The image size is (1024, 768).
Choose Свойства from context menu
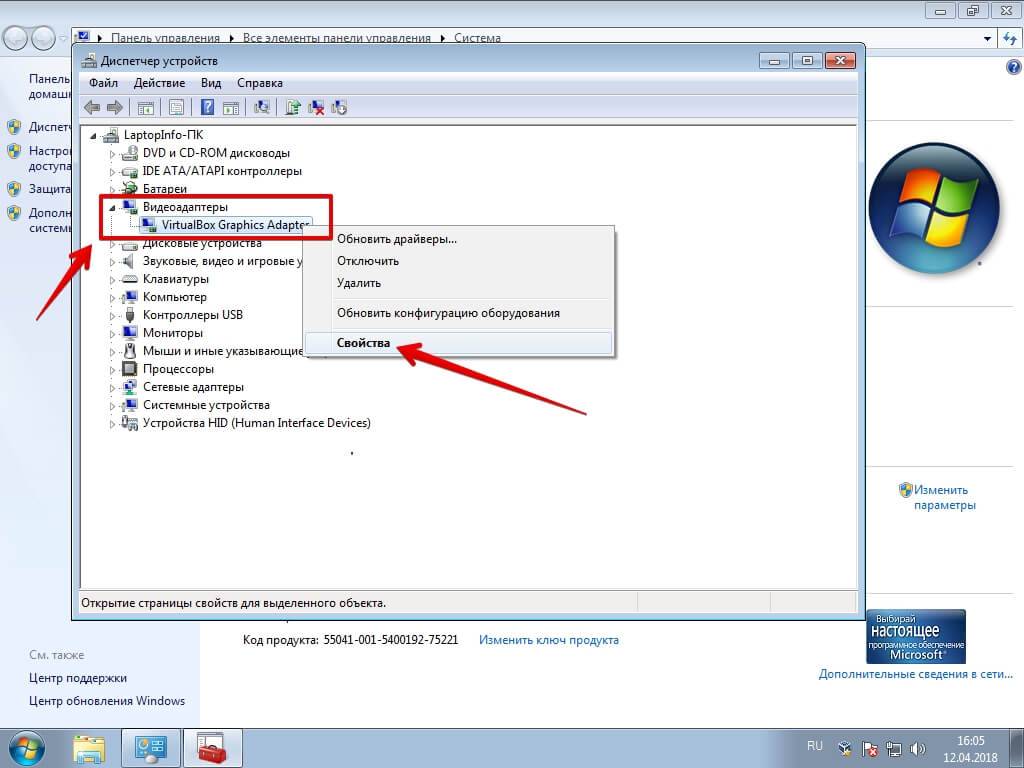[459, 344]
